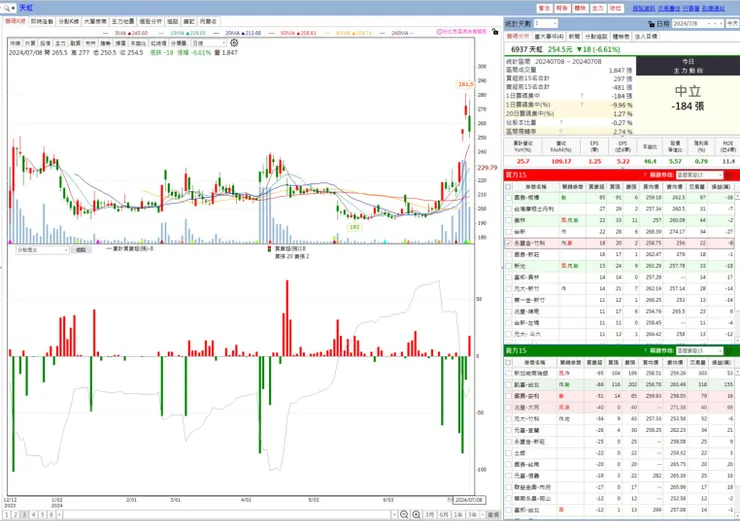Click the small arrow left of the zoom out icon
The image size is (740, 521).
point(394,515)
